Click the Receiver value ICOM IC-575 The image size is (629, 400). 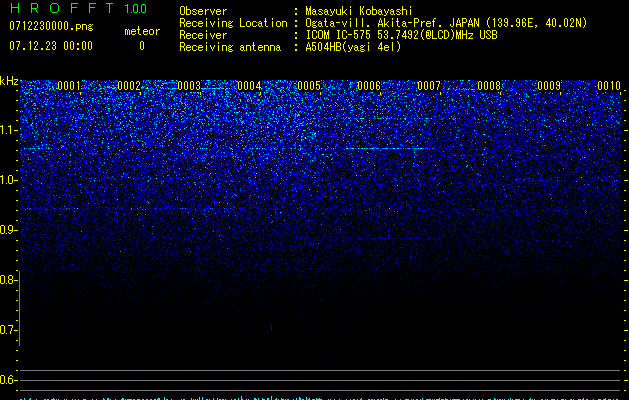point(339,35)
